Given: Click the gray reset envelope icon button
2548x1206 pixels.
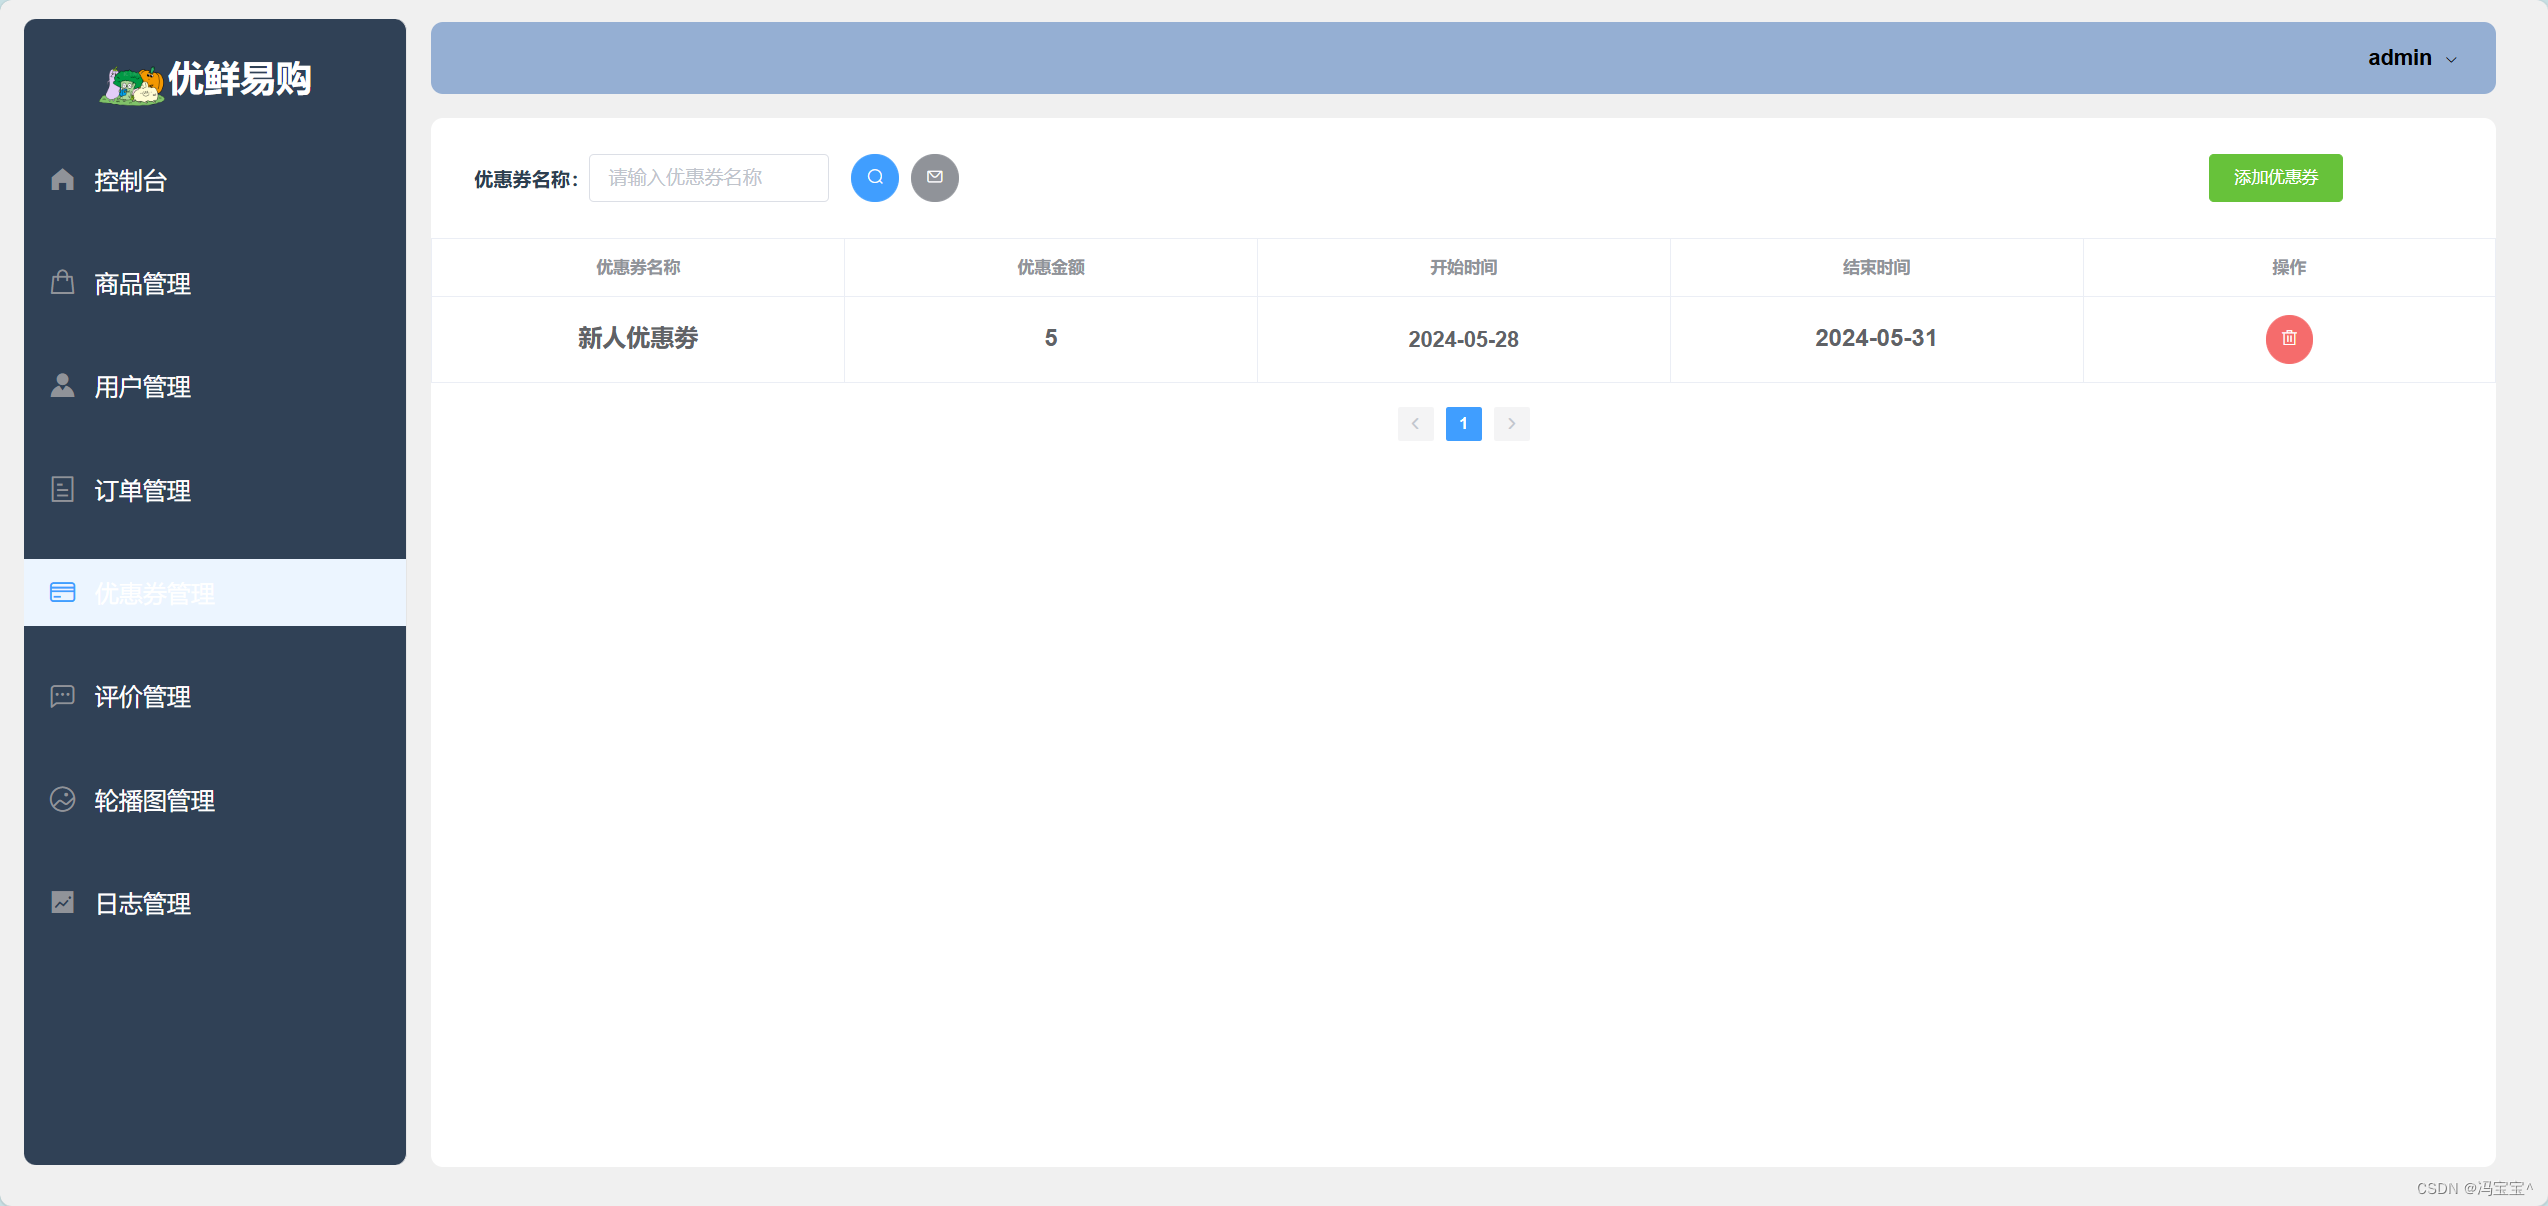Looking at the screenshot, I should coord(934,178).
